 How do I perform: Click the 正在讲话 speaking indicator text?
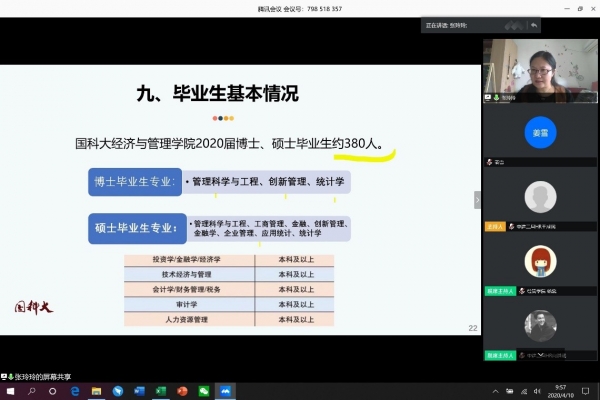pos(447,26)
